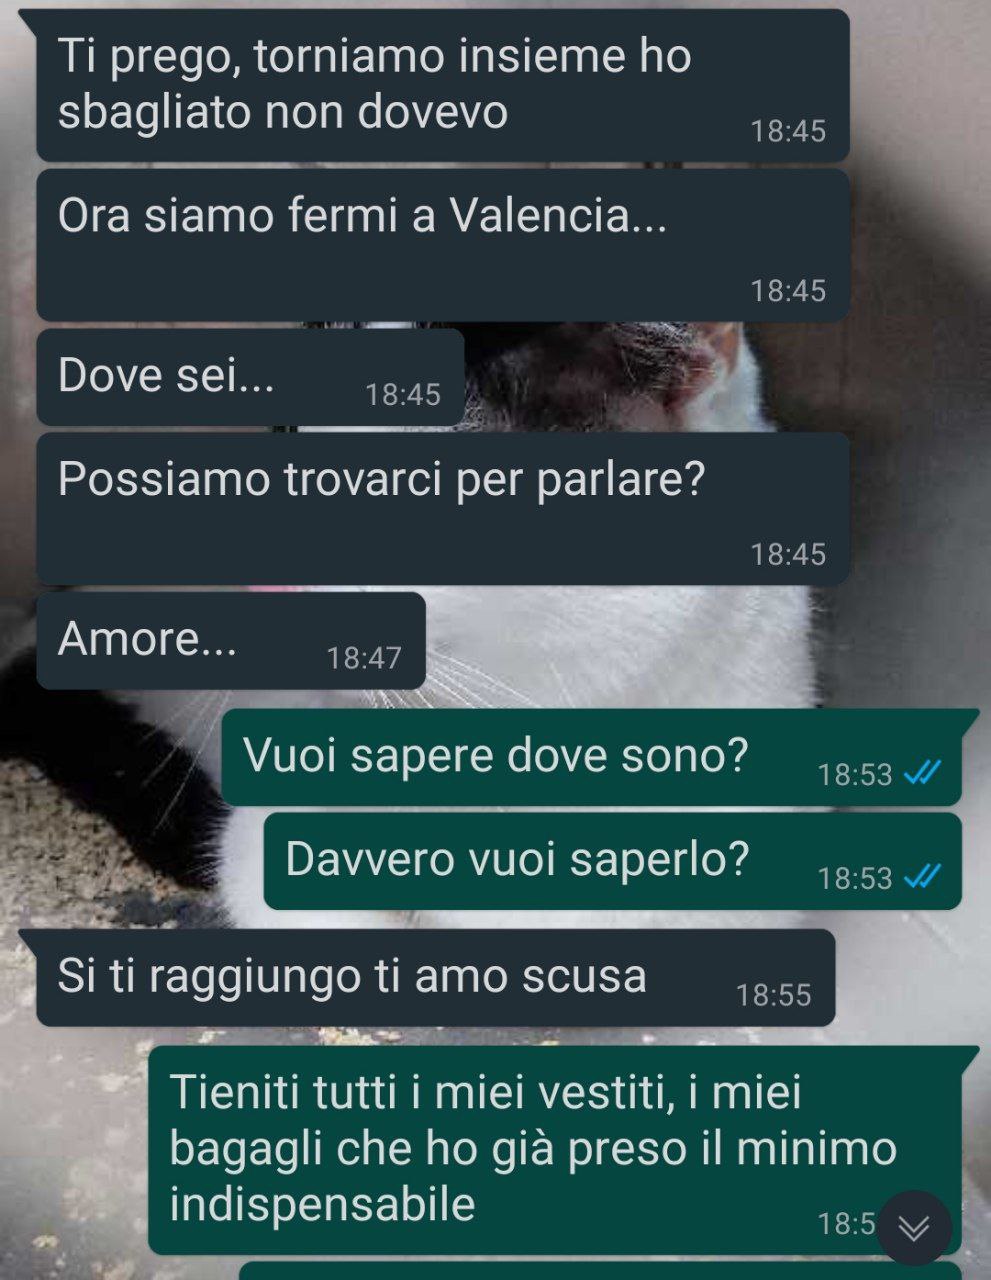Tap the scroll-to-bottom chevron button
Image resolution: width=991 pixels, height=1280 pixels.
click(x=914, y=1228)
